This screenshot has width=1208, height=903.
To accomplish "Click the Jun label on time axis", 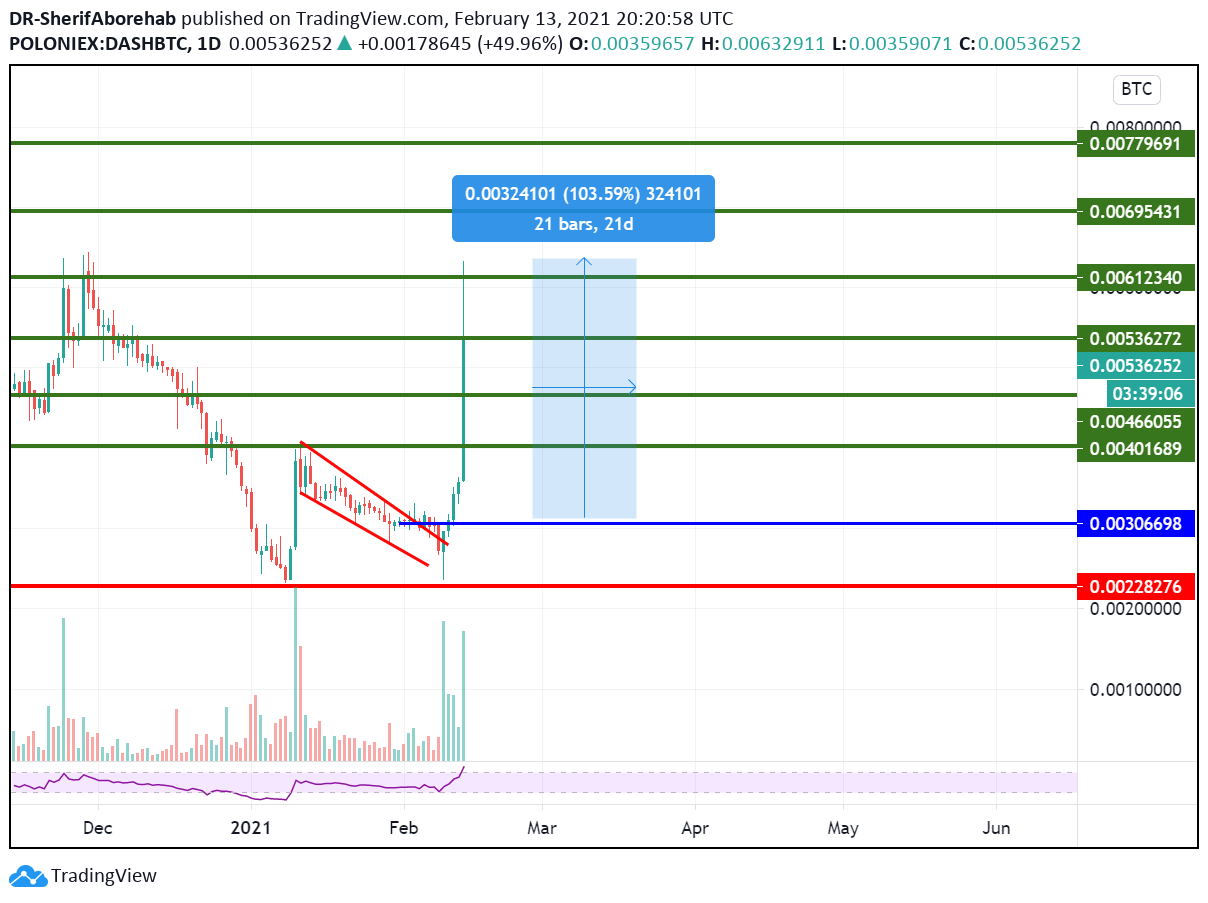I will [x=996, y=828].
